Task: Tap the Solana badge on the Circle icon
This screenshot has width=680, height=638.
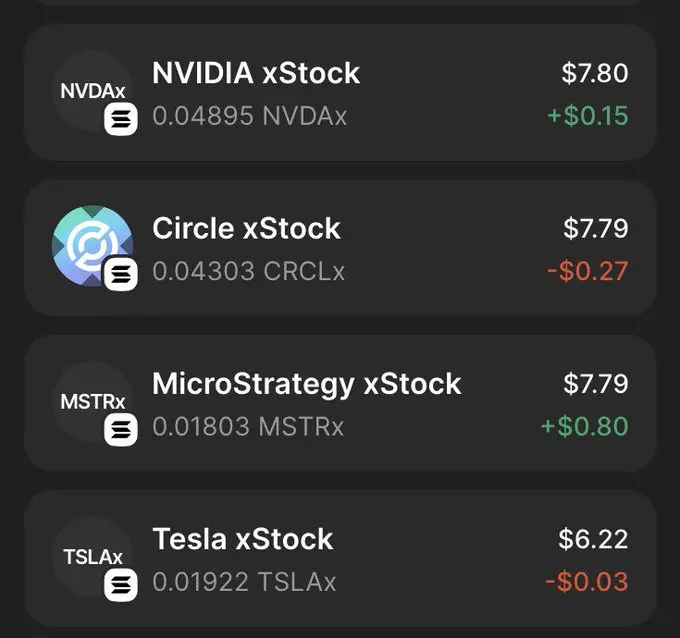Action: coord(121,274)
